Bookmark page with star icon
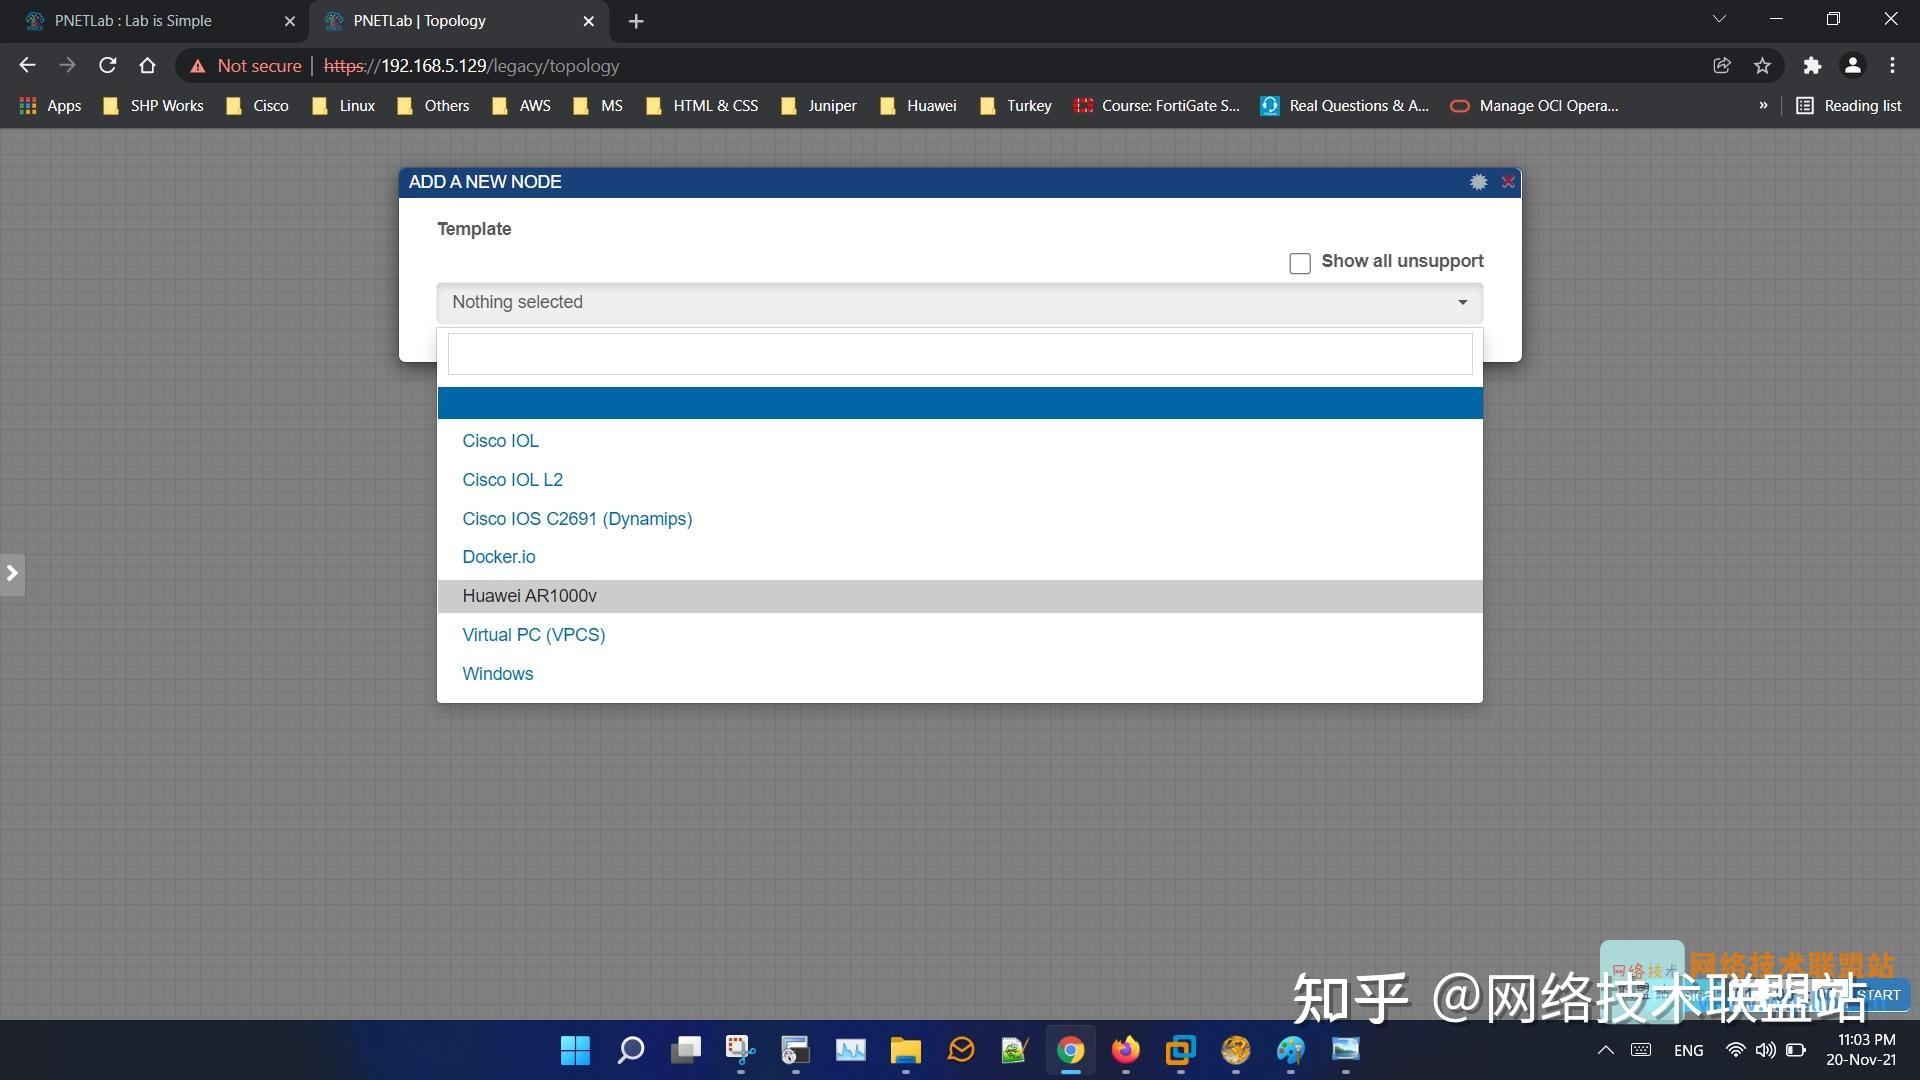The width and height of the screenshot is (1920, 1080). coord(1762,66)
